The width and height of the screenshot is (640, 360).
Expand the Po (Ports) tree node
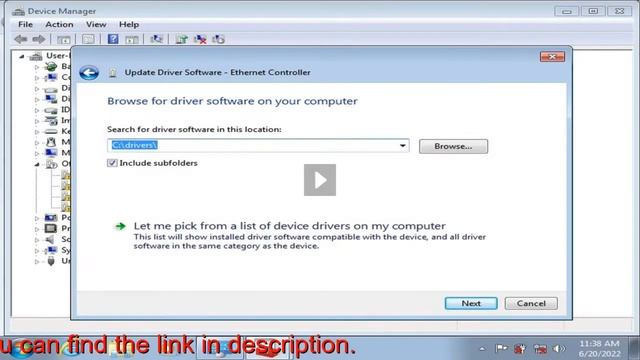click(37, 218)
